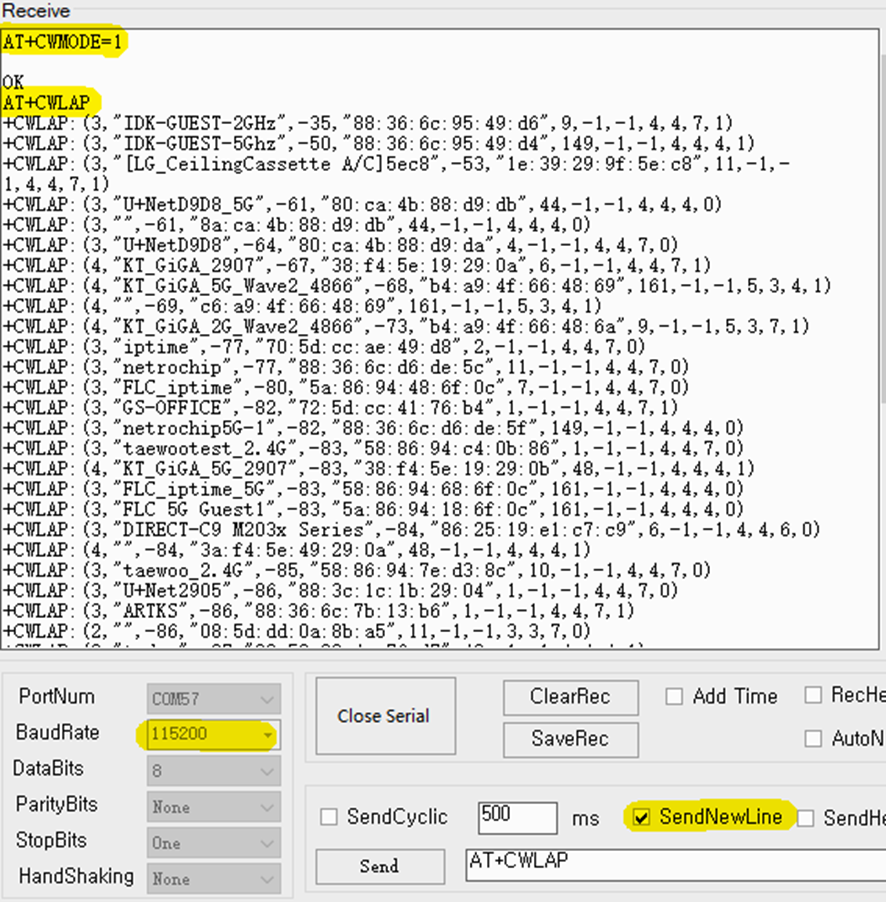Click the Close Serial button
The width and height of the screenshot is (886, 902).
pos(385,716)
